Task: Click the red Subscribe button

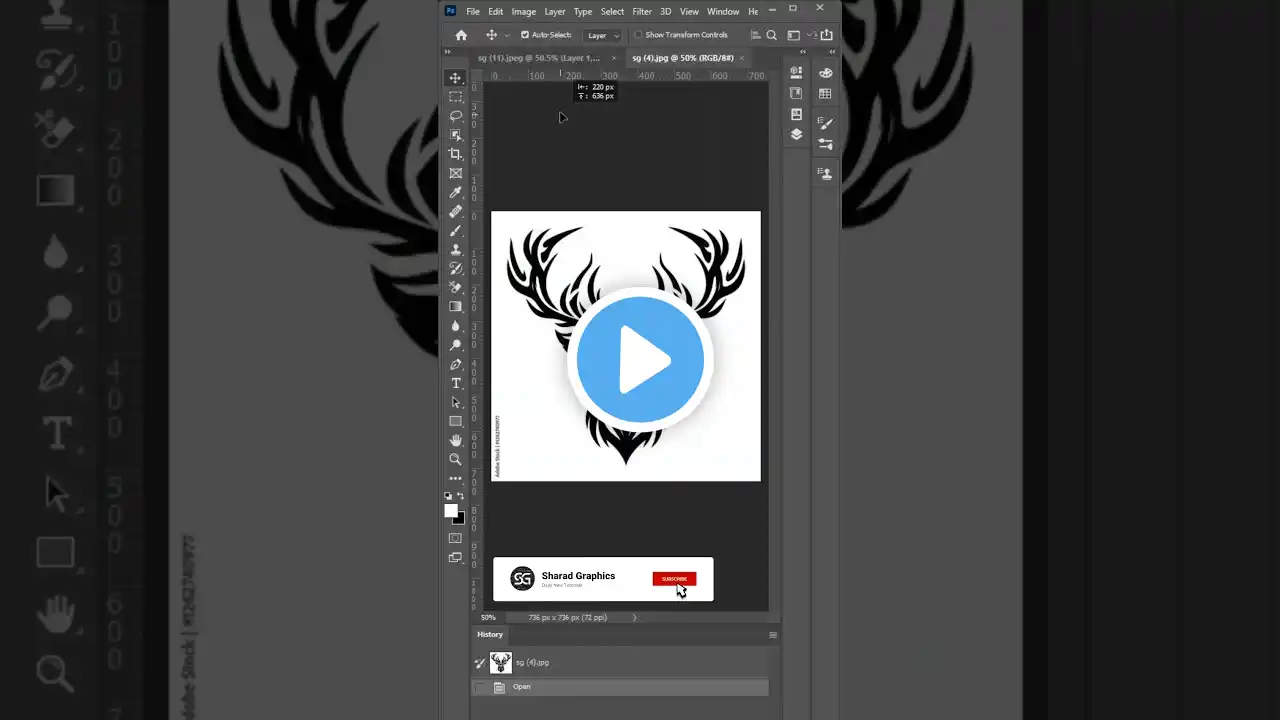Action: pyautogui.click(x=674, y=579)
